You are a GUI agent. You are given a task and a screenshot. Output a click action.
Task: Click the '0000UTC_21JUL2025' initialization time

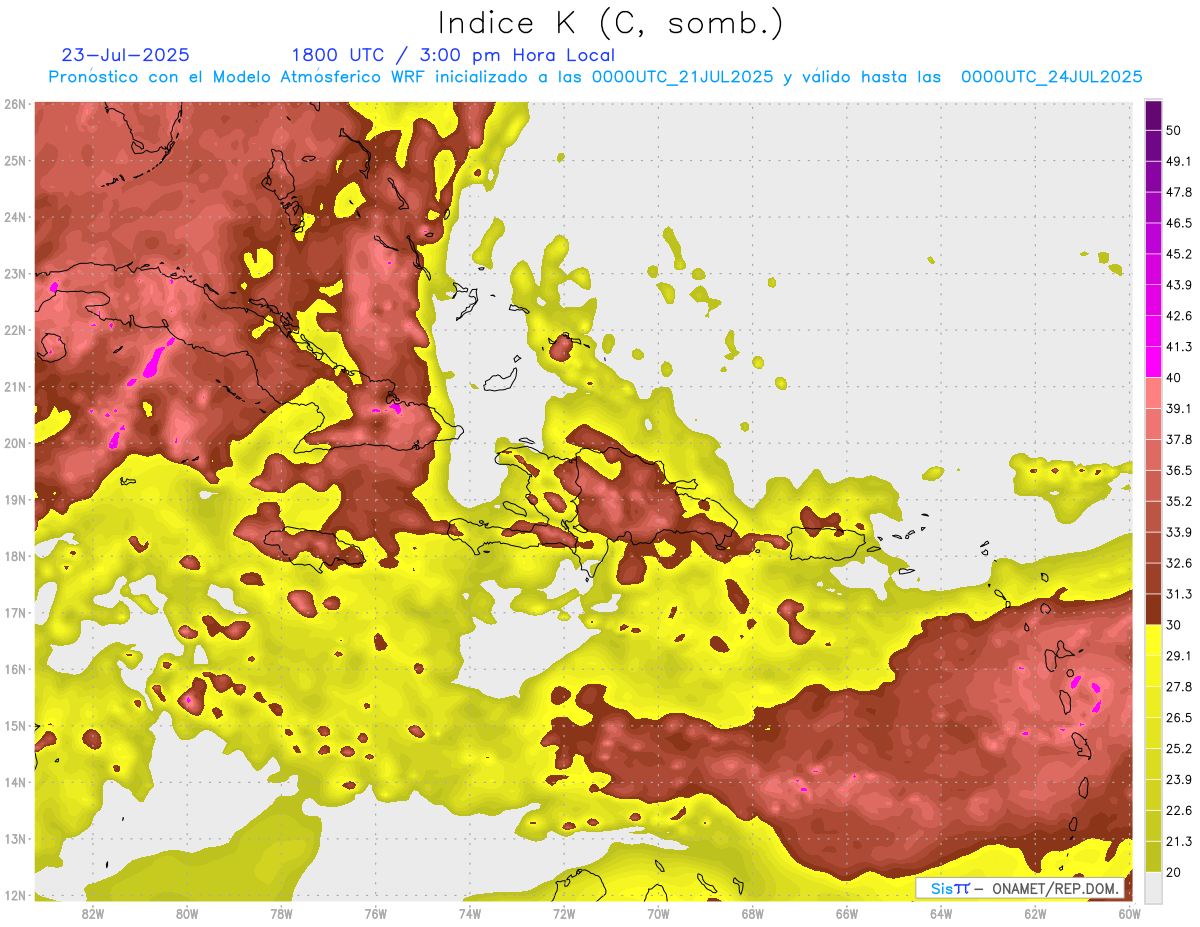click(683, 77)
